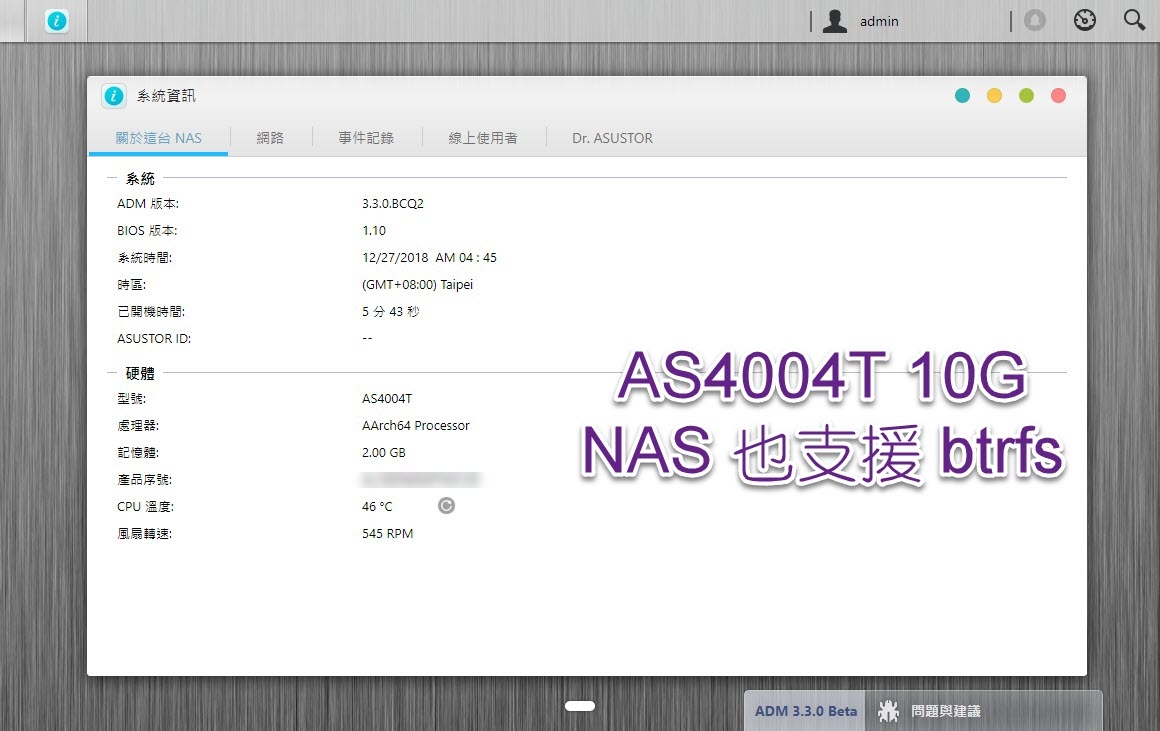This screenshot has width=1160, height=731.
Task: Click fan speed value 545 RPM
Action: [388, 533]
